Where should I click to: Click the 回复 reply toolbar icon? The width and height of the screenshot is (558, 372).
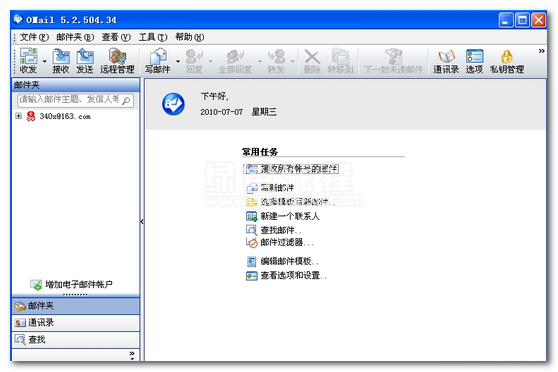(194, 61)
